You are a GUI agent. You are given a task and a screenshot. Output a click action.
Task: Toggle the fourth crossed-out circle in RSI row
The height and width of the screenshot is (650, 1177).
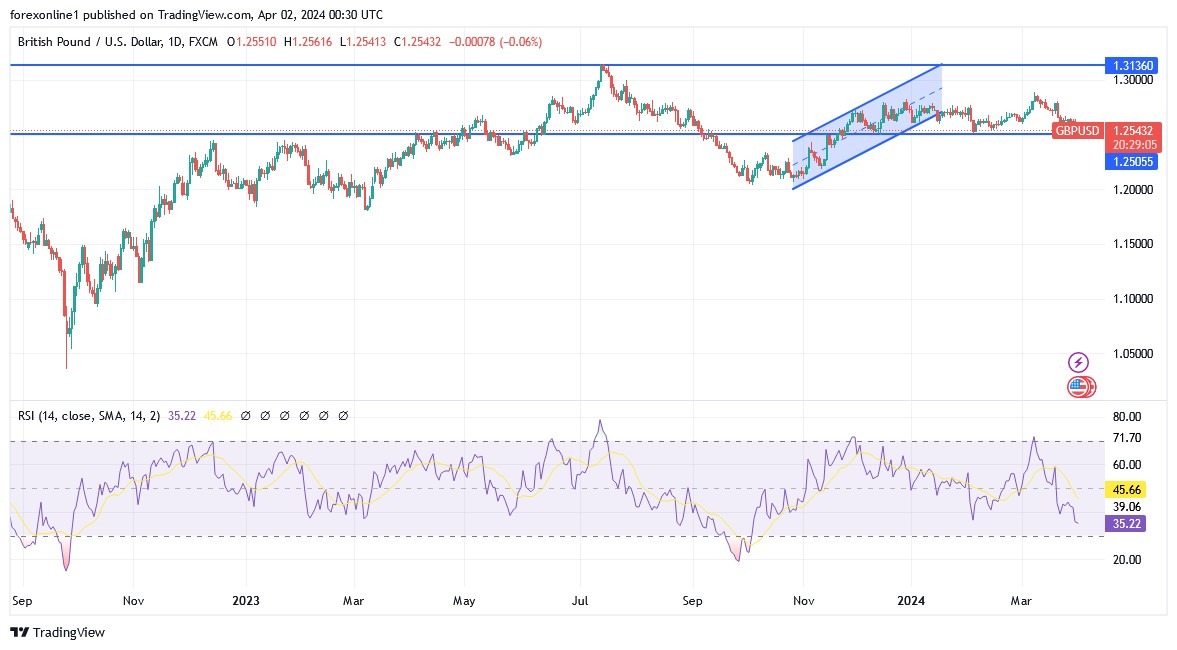(303, 415)
